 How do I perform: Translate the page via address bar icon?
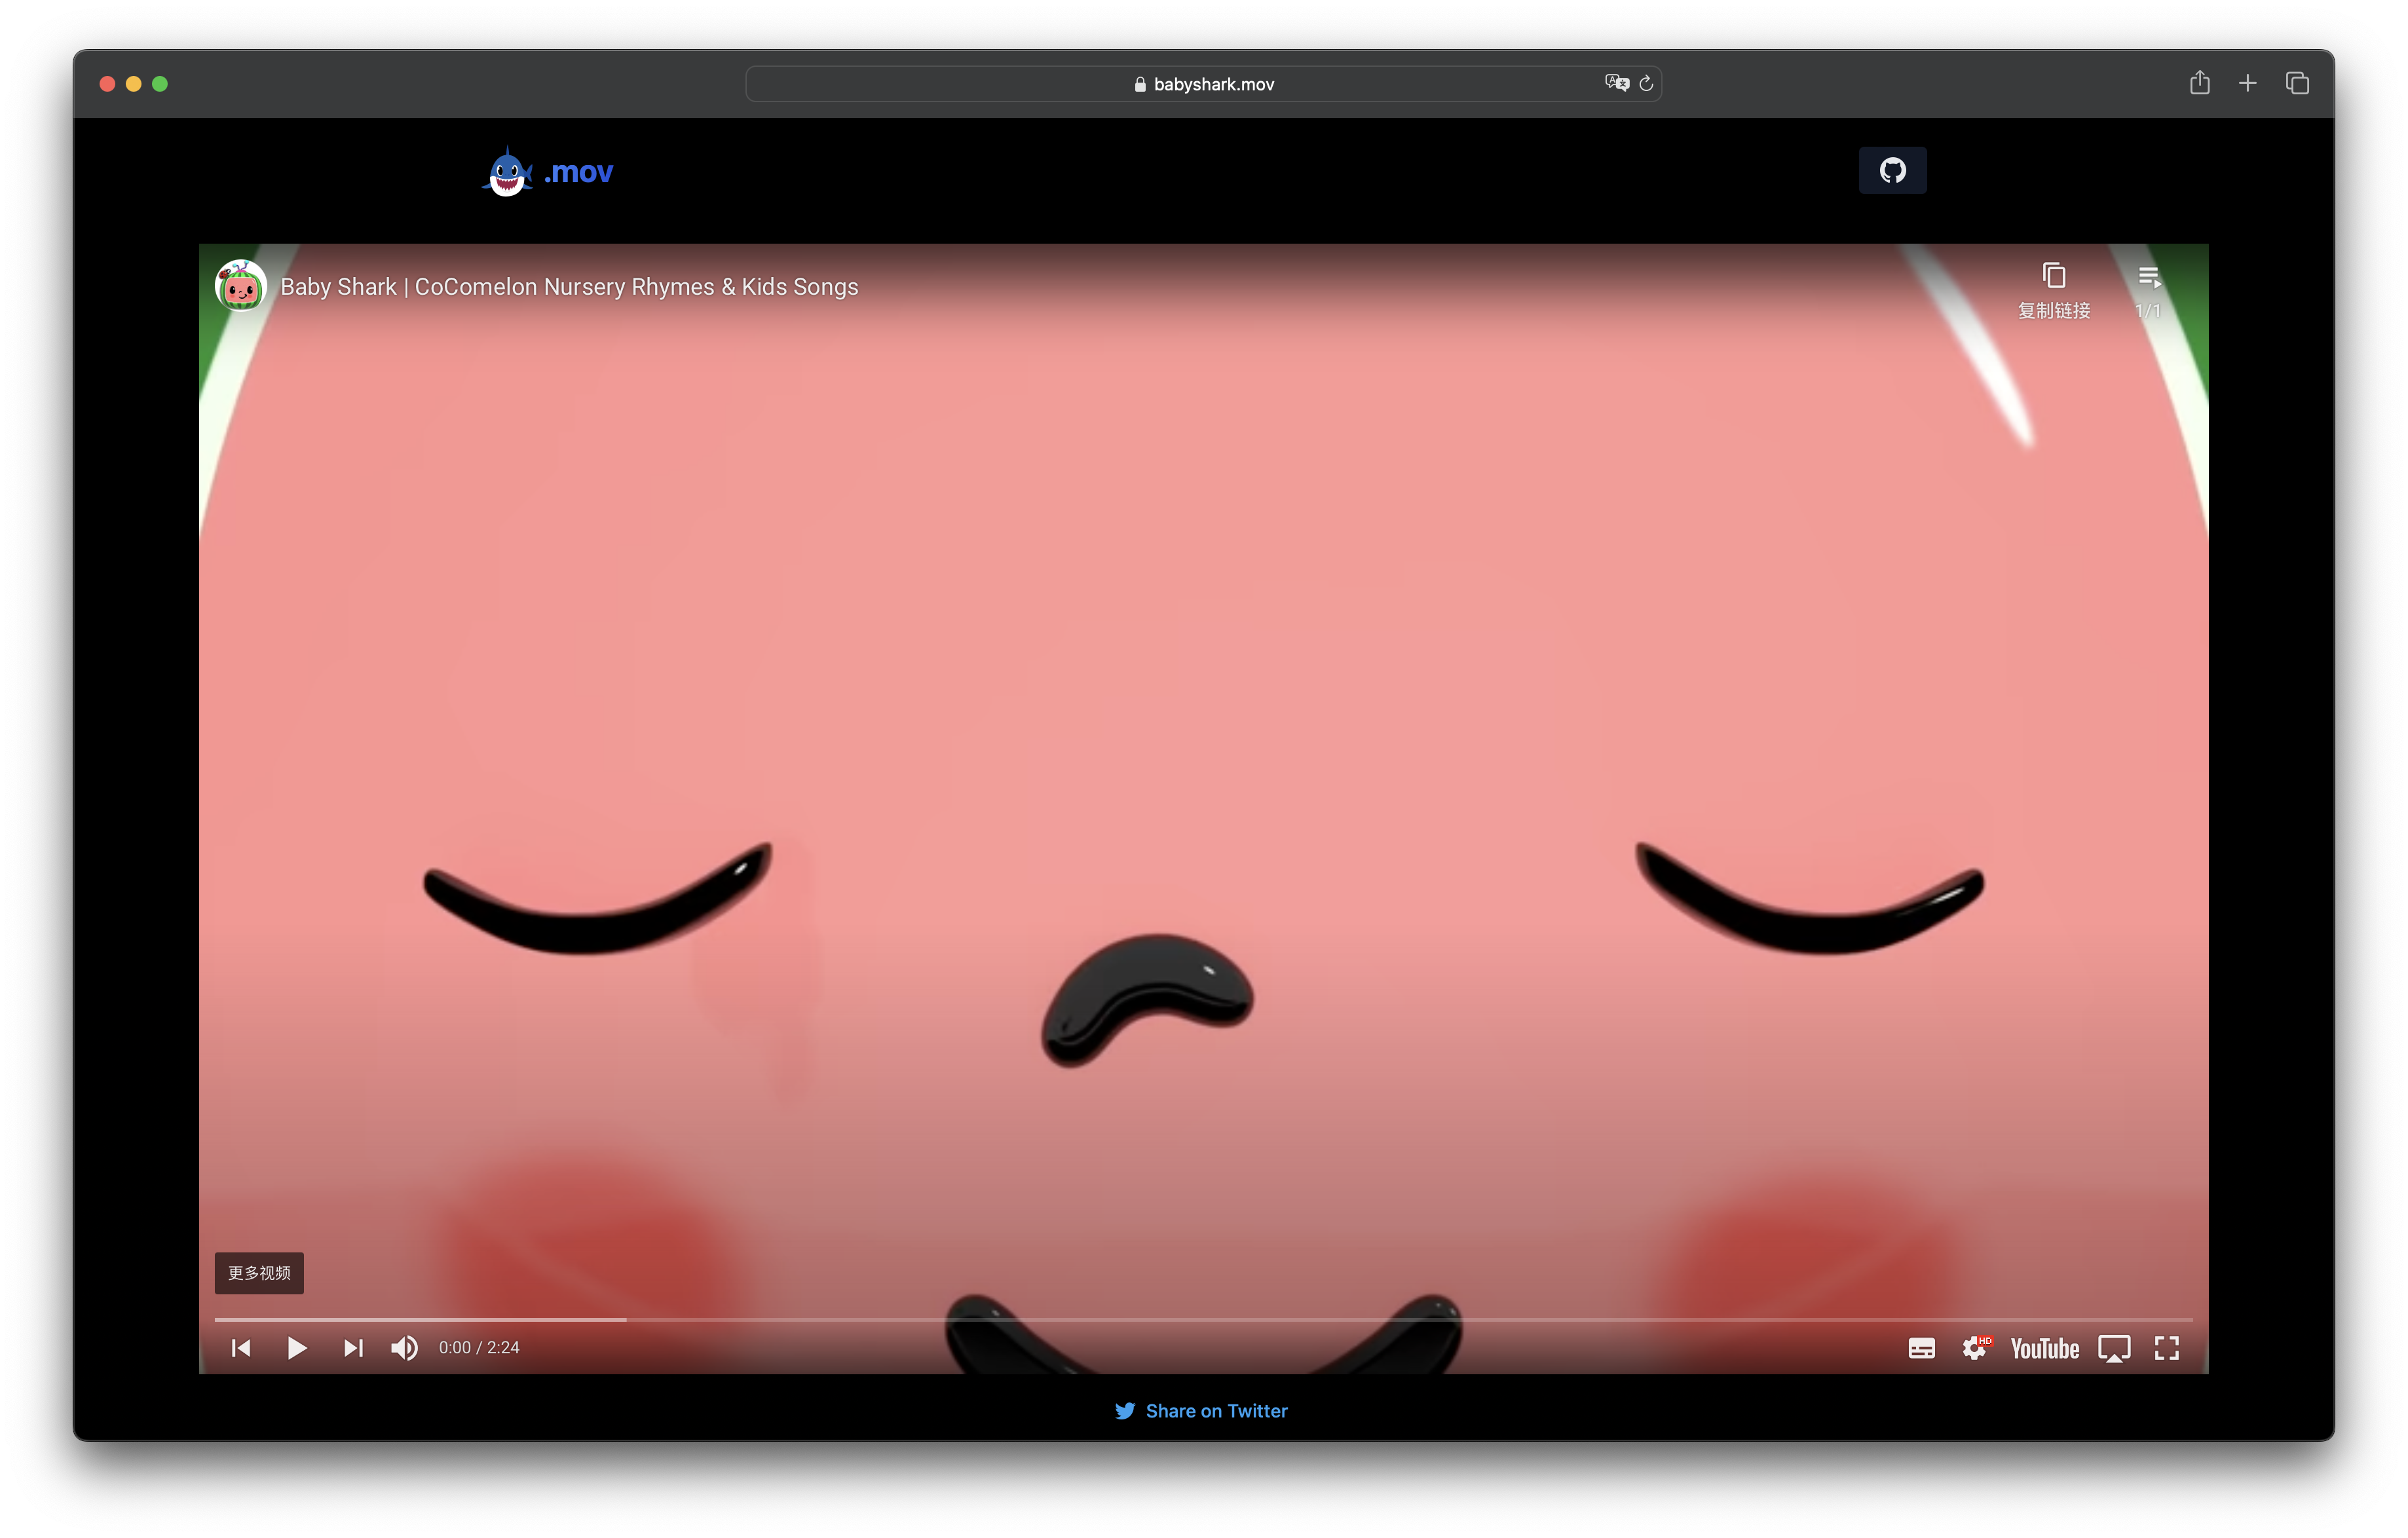pos(1616,84)
